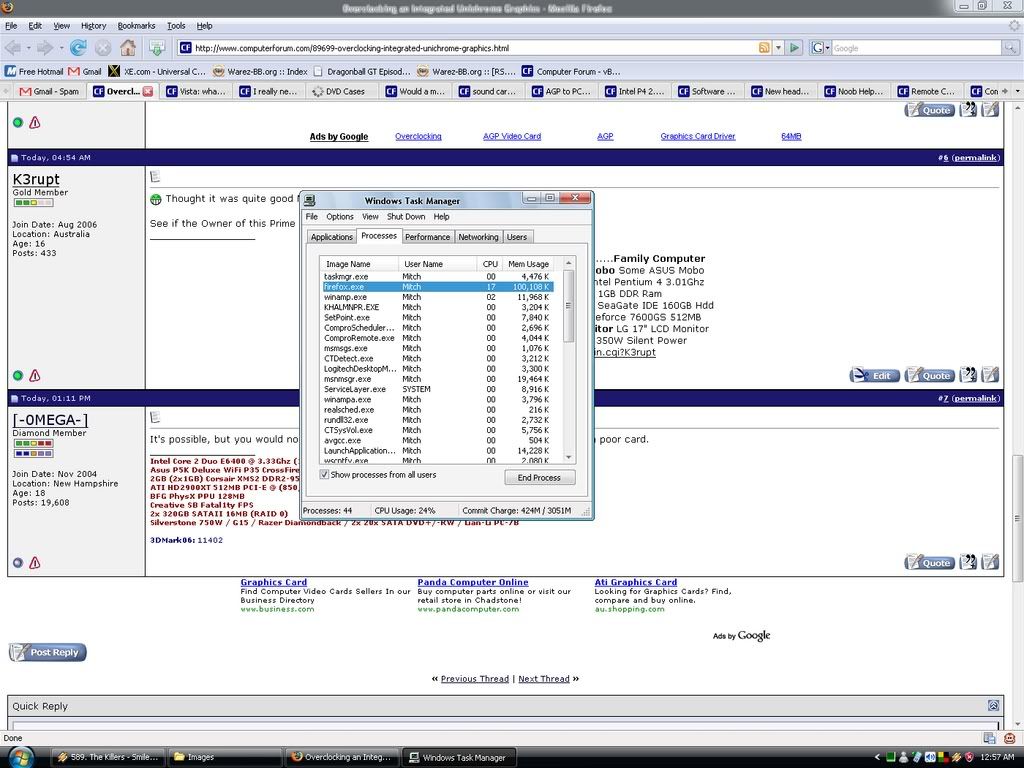Open the Windows Start orb
This screenshot has height=768, width=1024.
(x=20, y=756)
